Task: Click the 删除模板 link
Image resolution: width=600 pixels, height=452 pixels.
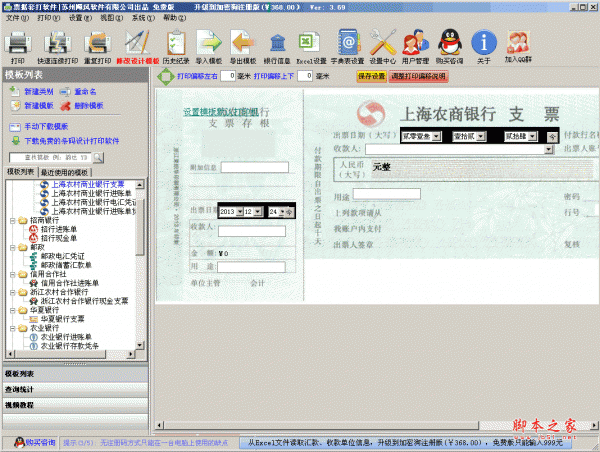Action: 89,106
